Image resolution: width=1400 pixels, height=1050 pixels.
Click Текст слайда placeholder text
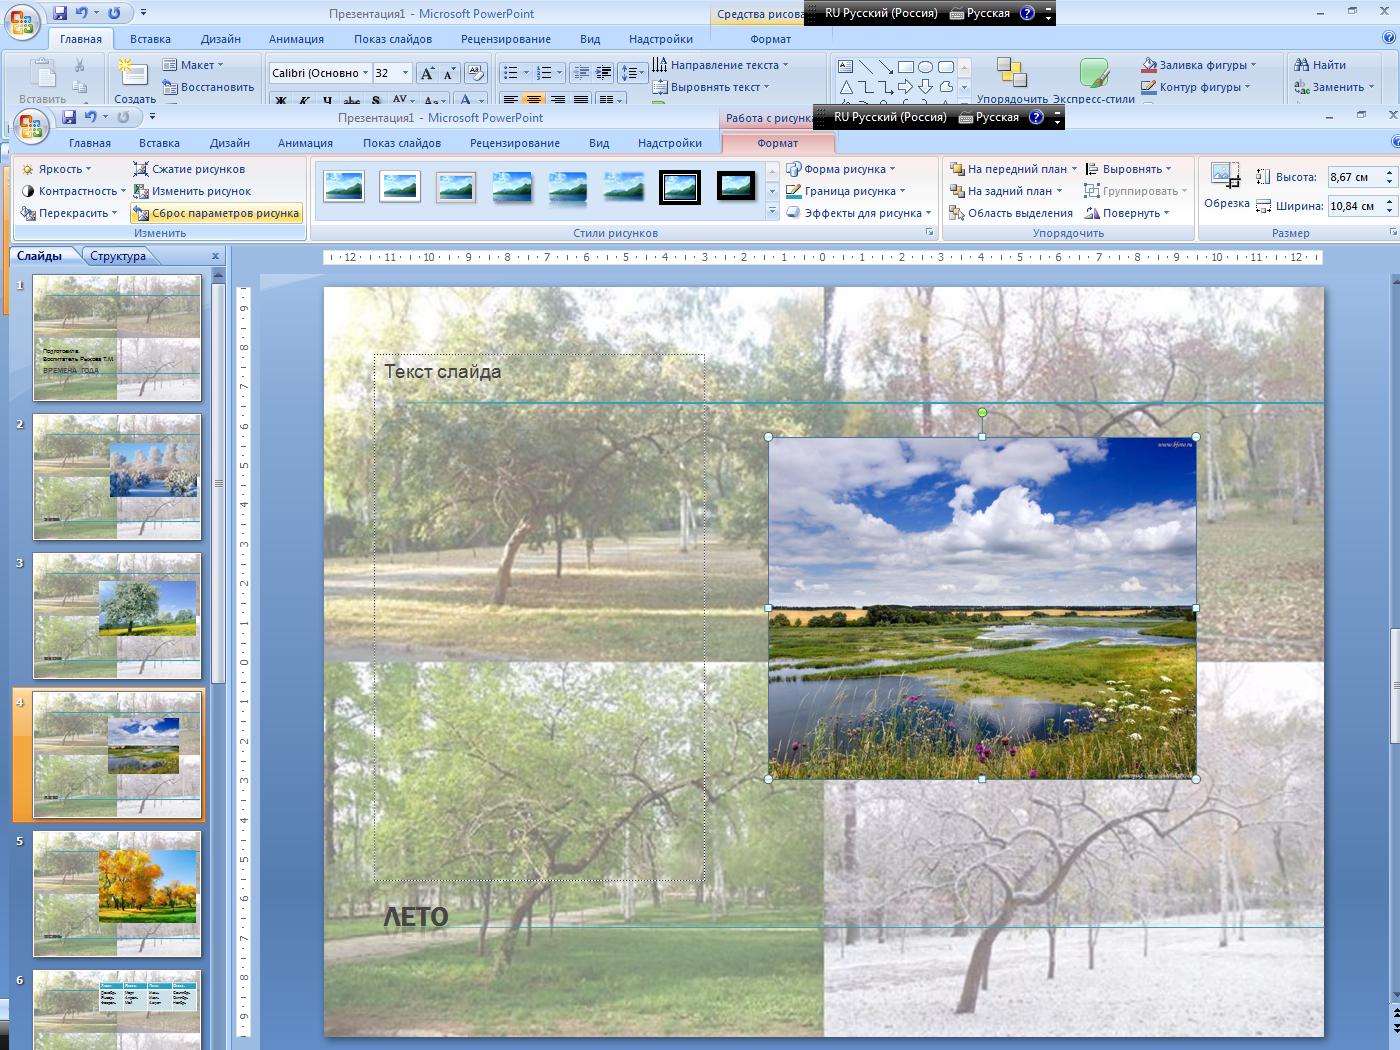coord(443,371)
